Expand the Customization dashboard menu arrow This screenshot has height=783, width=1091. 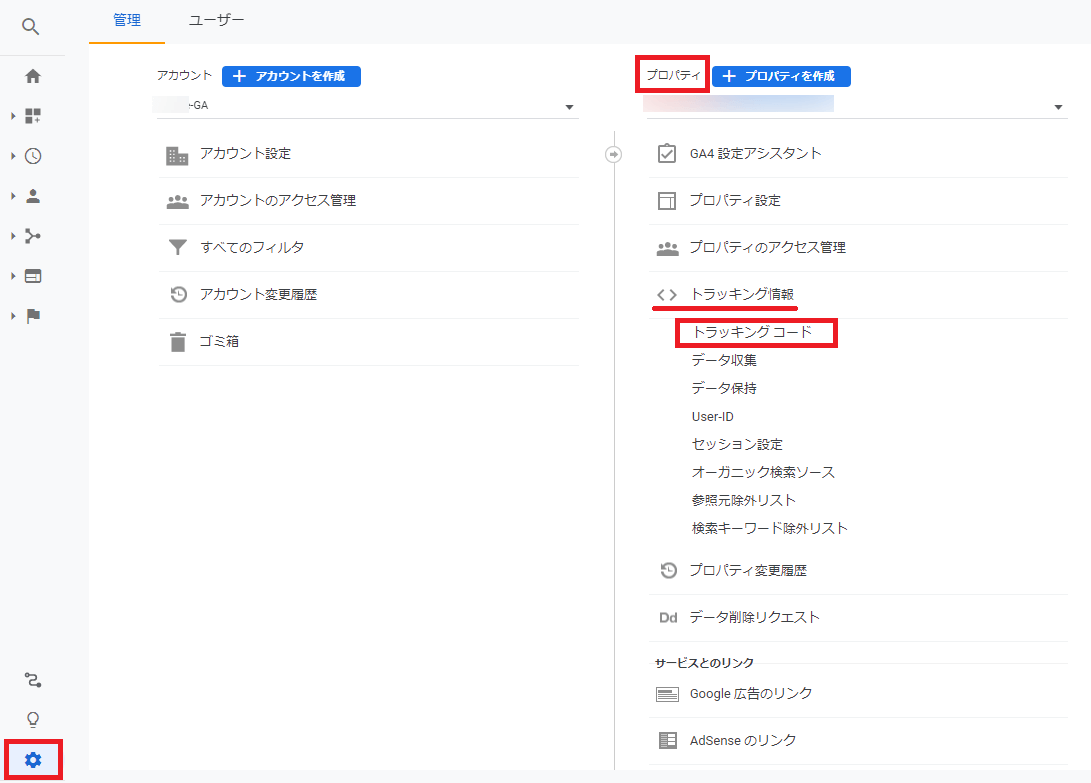pos(13,116)
